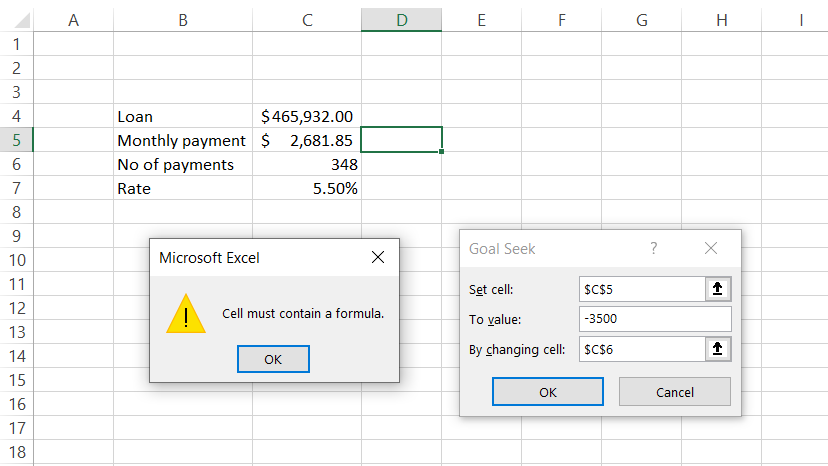Select the Loan label cell B4
The width and height of the screenshot is (828, 466).
point(182,117)
